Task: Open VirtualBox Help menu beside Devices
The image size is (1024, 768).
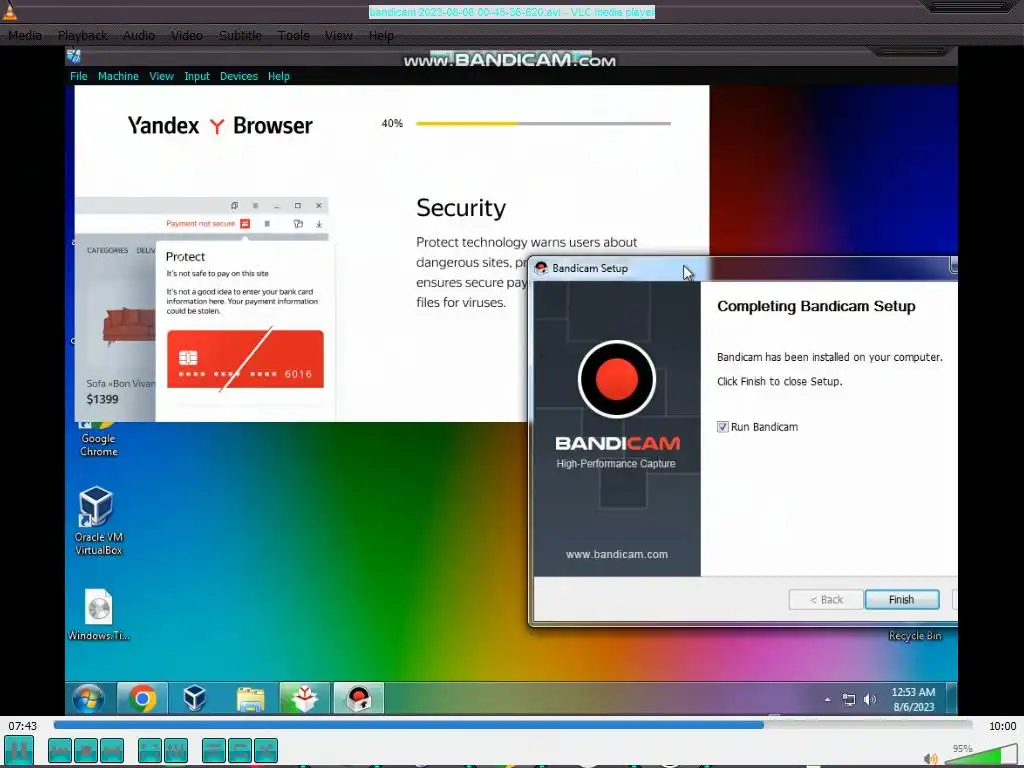Action: (279, 76)
